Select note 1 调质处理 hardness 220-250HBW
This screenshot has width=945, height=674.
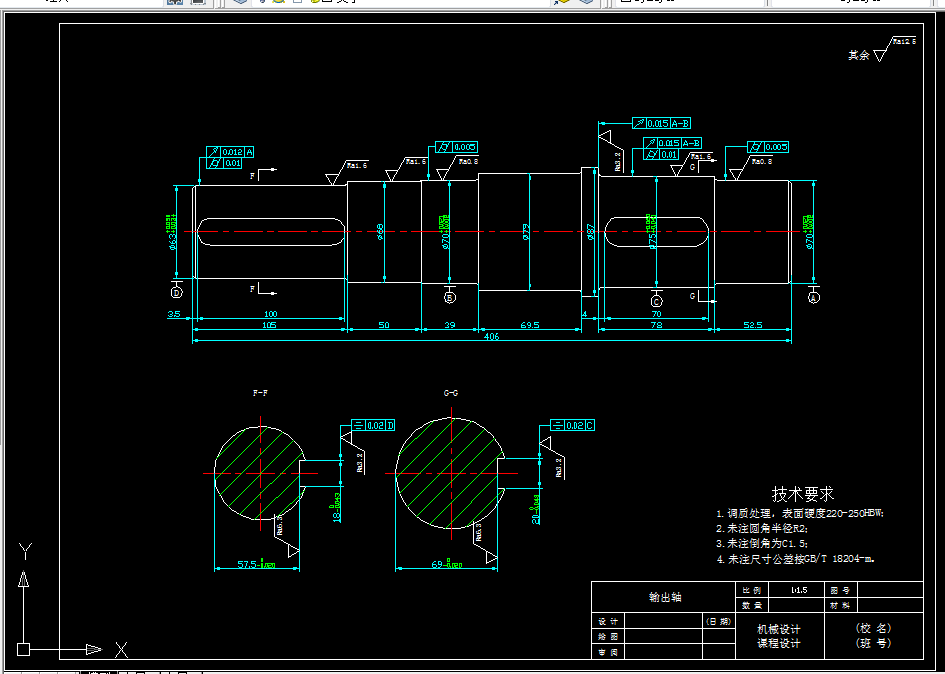coord(800,514)
